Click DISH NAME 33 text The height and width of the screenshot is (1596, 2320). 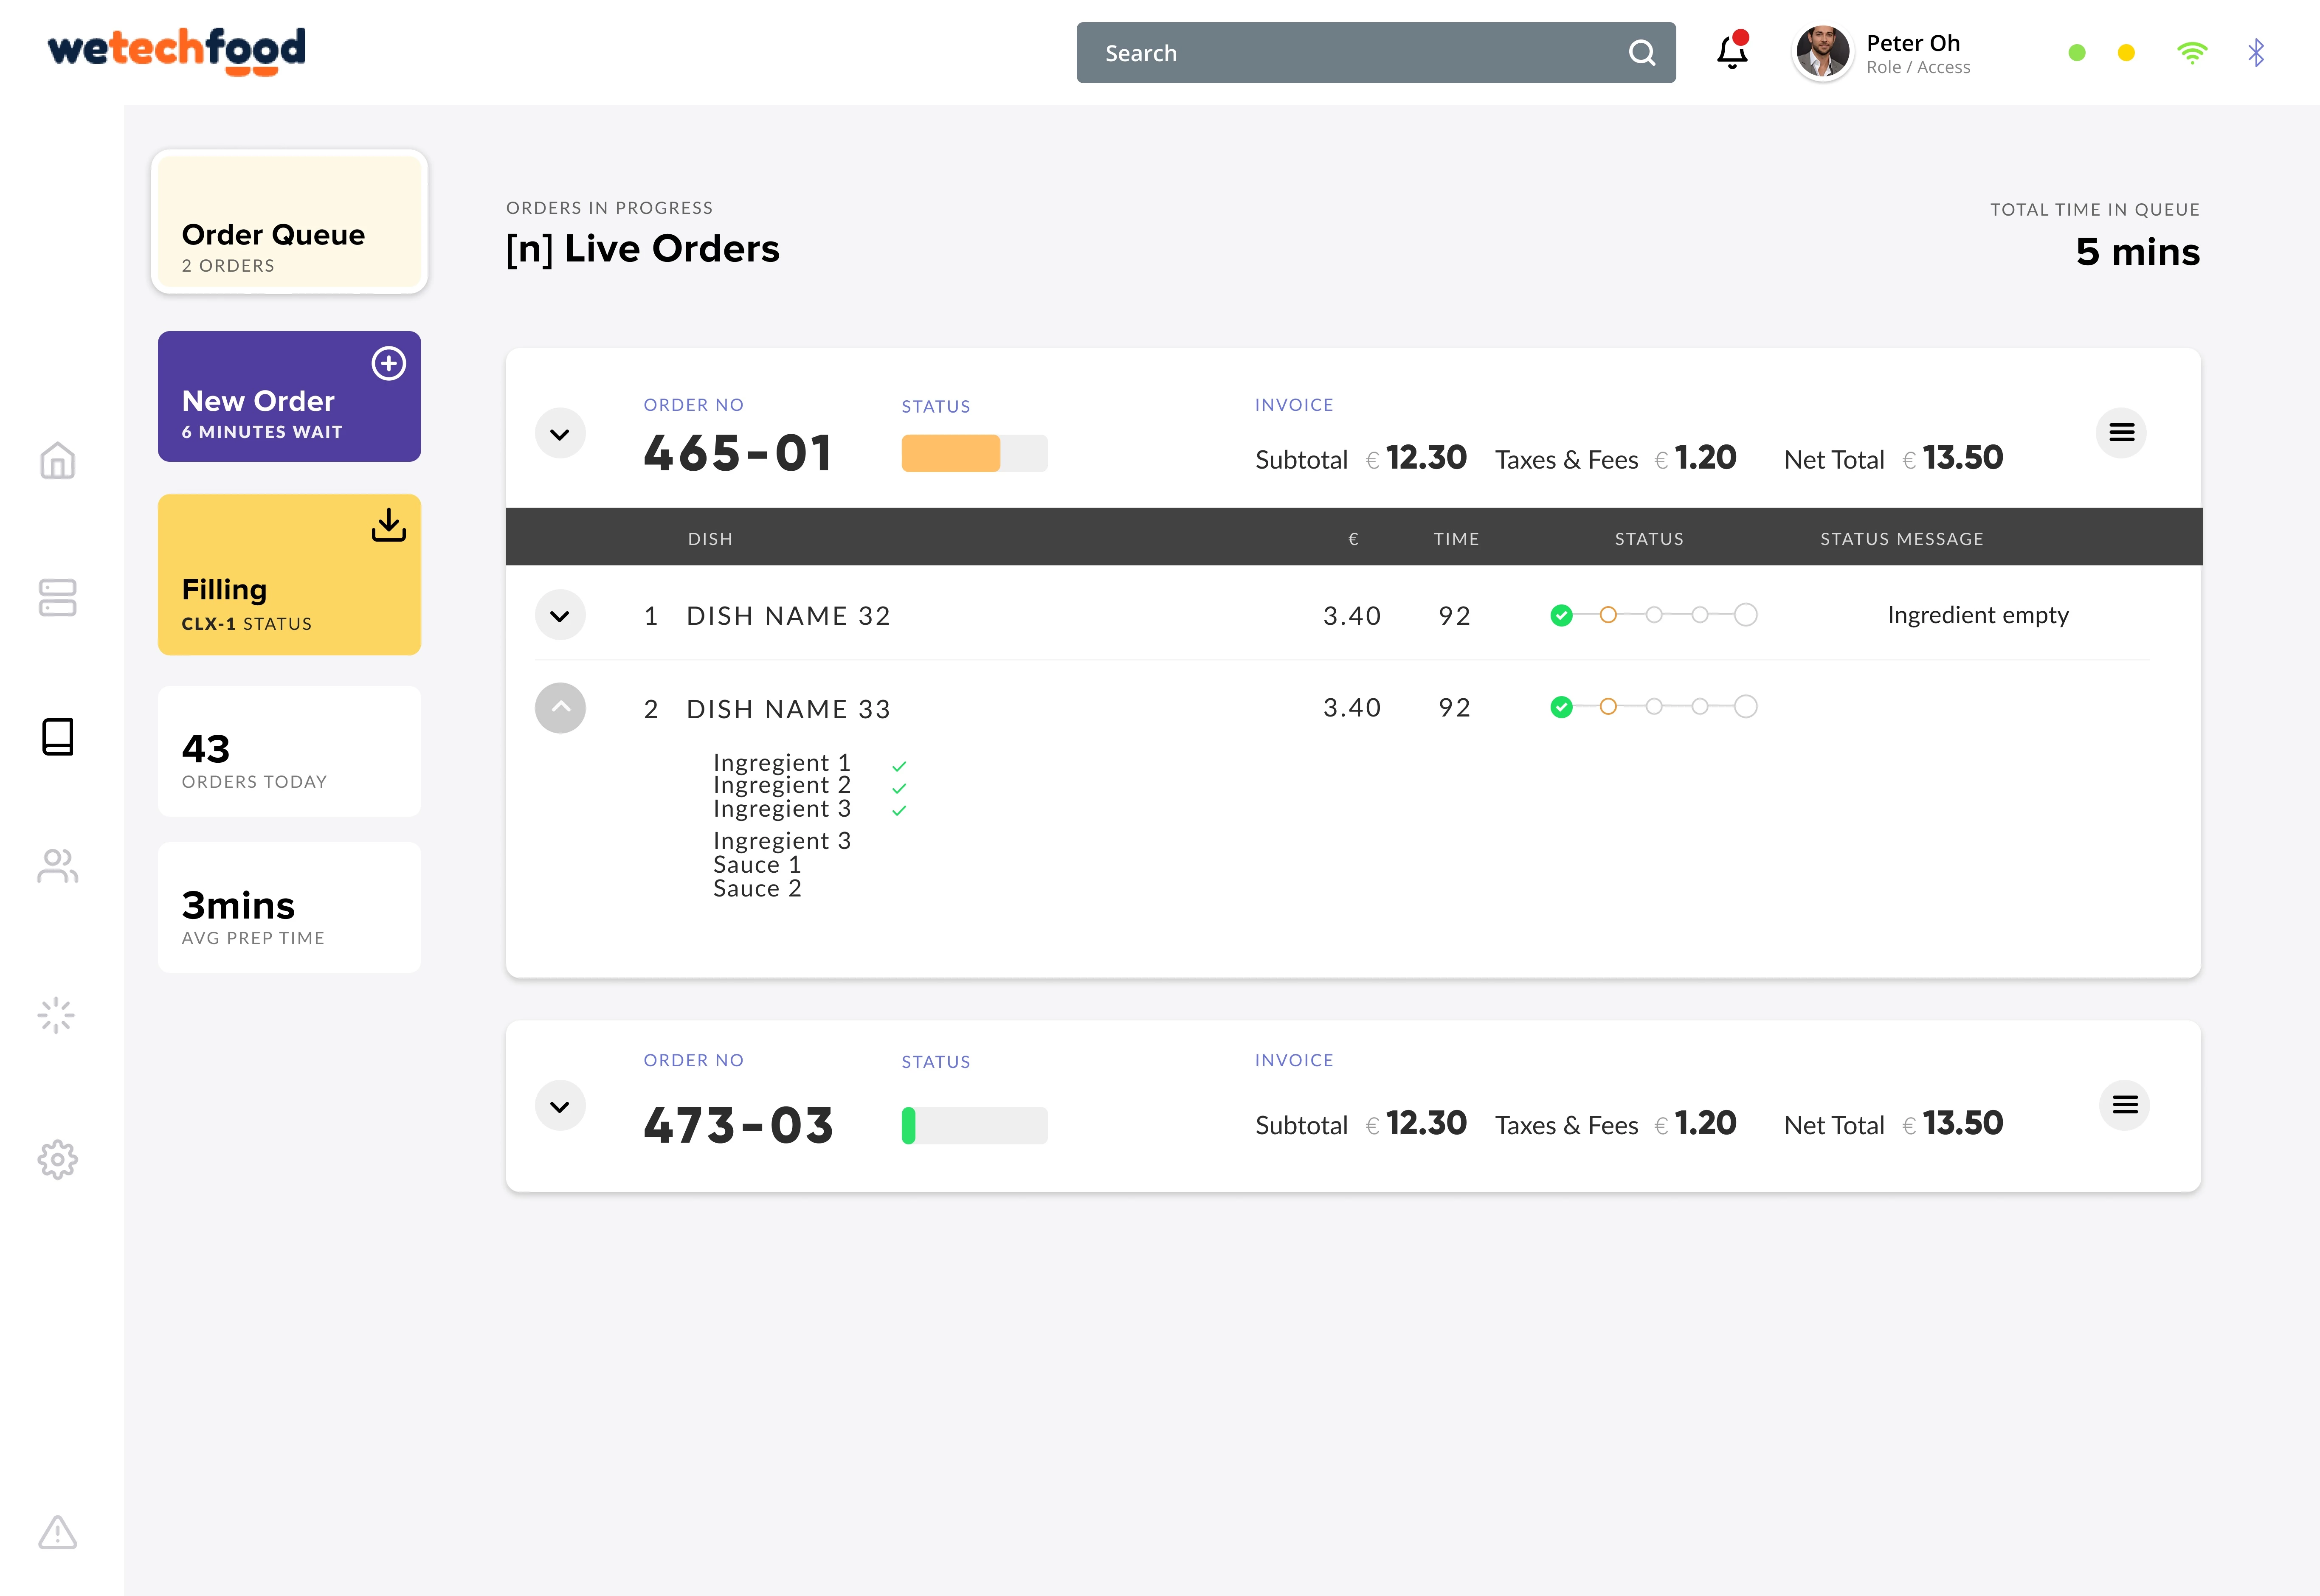pyautogui.click(x=788, y=709)
